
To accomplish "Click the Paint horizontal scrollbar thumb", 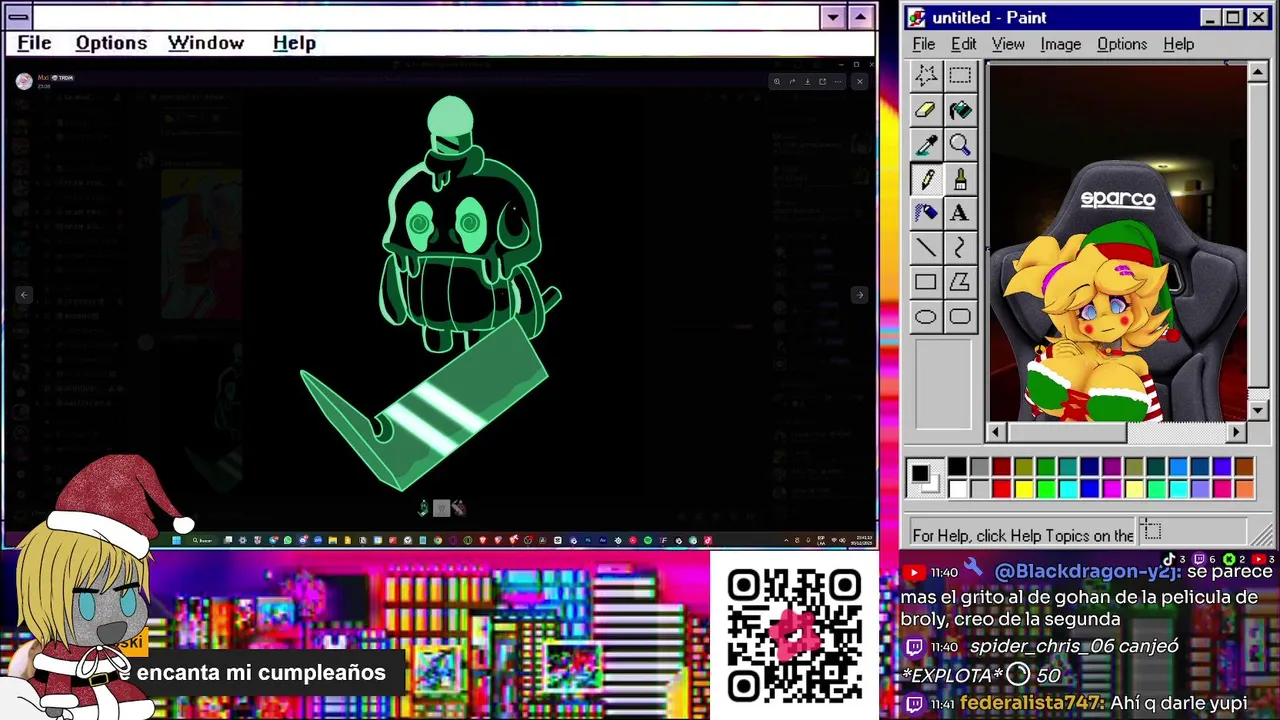I will (x=1066, y=432).
